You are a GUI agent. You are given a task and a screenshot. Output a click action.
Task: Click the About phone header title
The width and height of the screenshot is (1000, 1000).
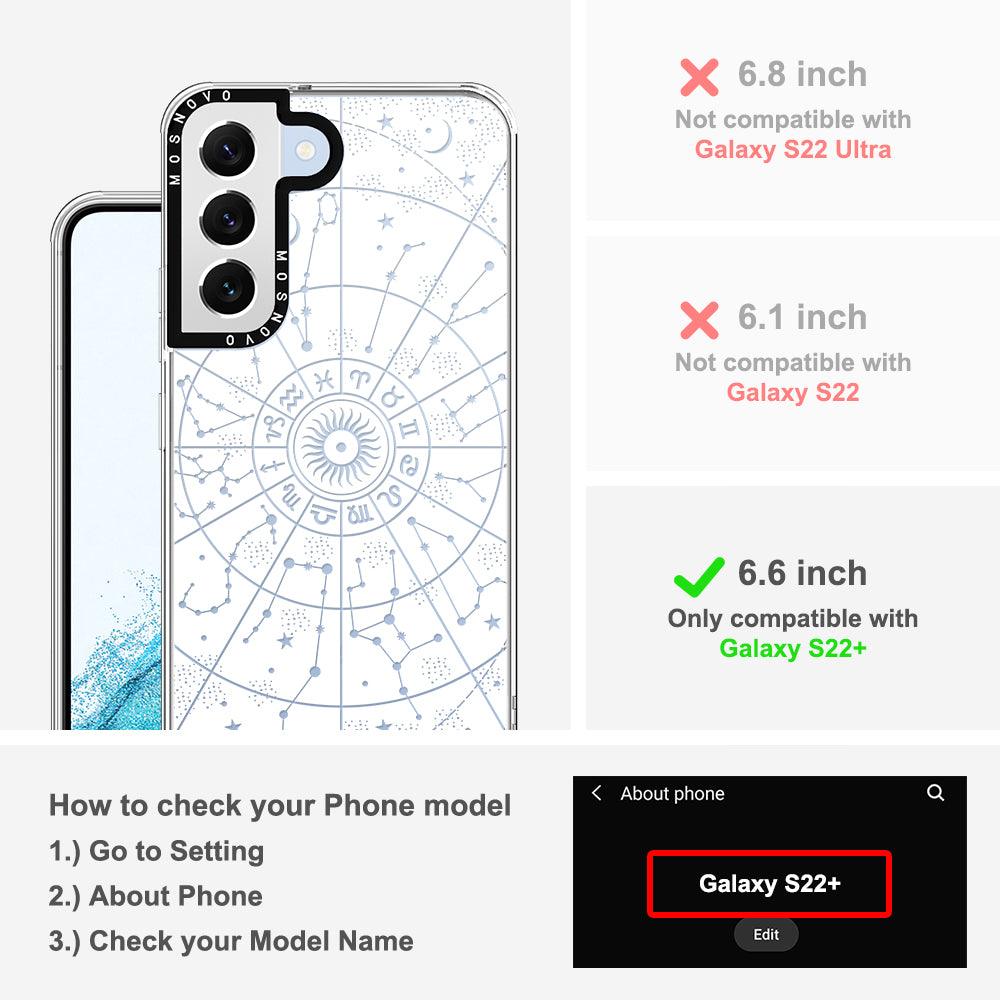672,793
